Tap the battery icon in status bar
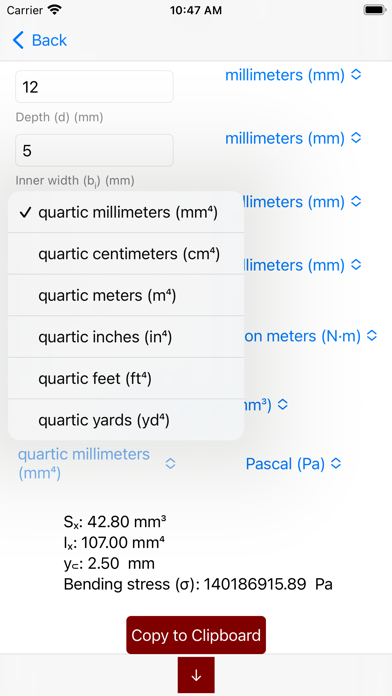Screen dimensions: 392x696 click(374, 10)
